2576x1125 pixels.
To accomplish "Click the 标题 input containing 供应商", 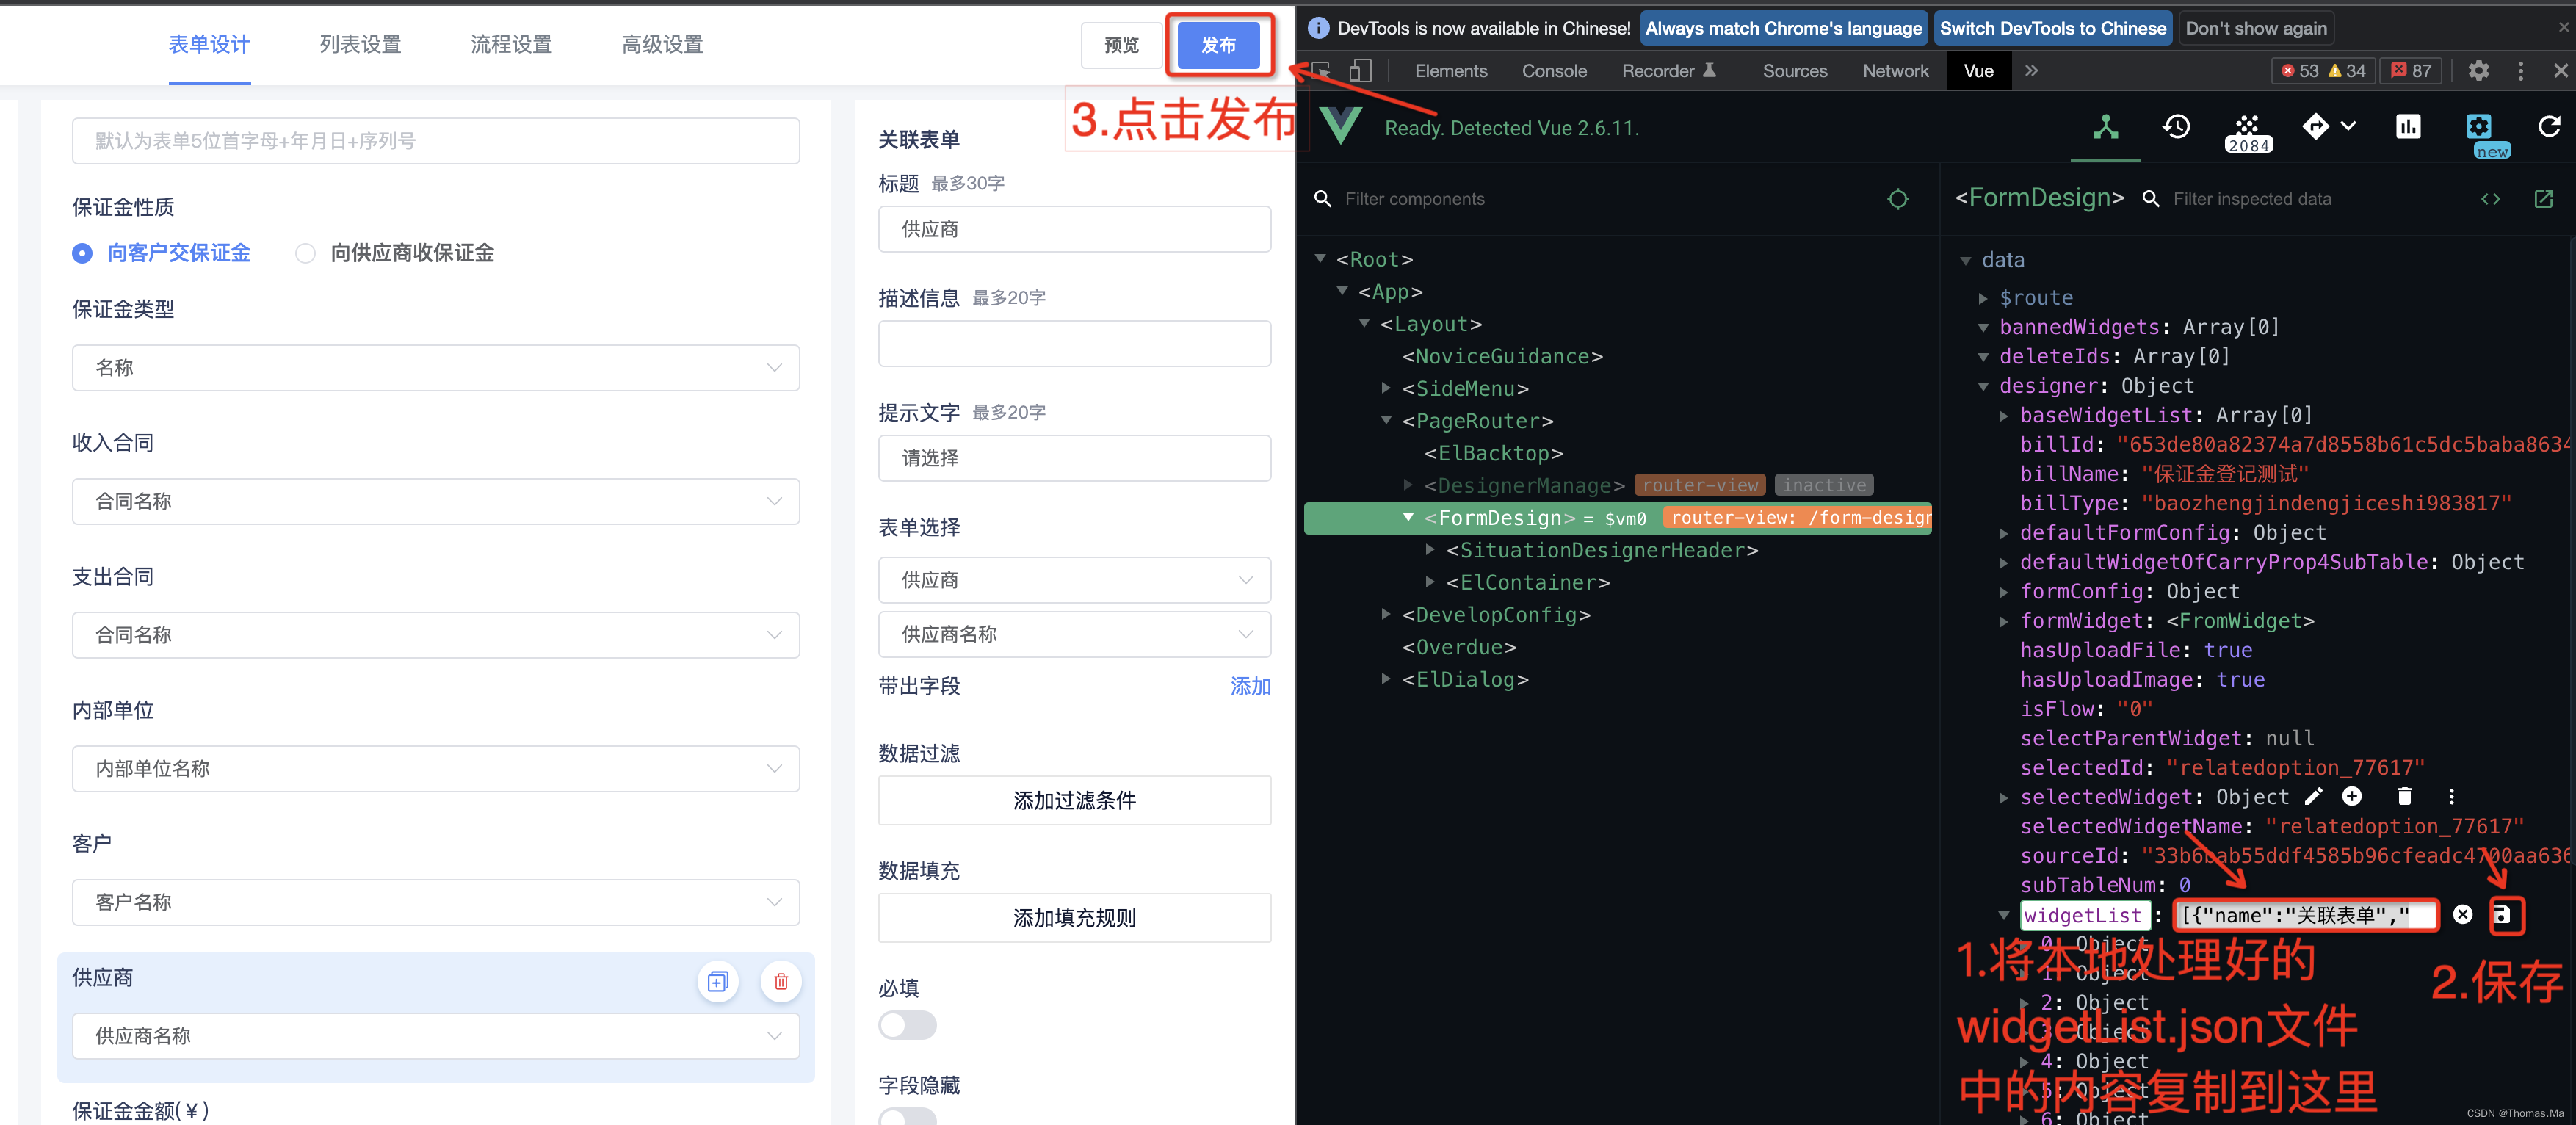I will click(1074, 229).
